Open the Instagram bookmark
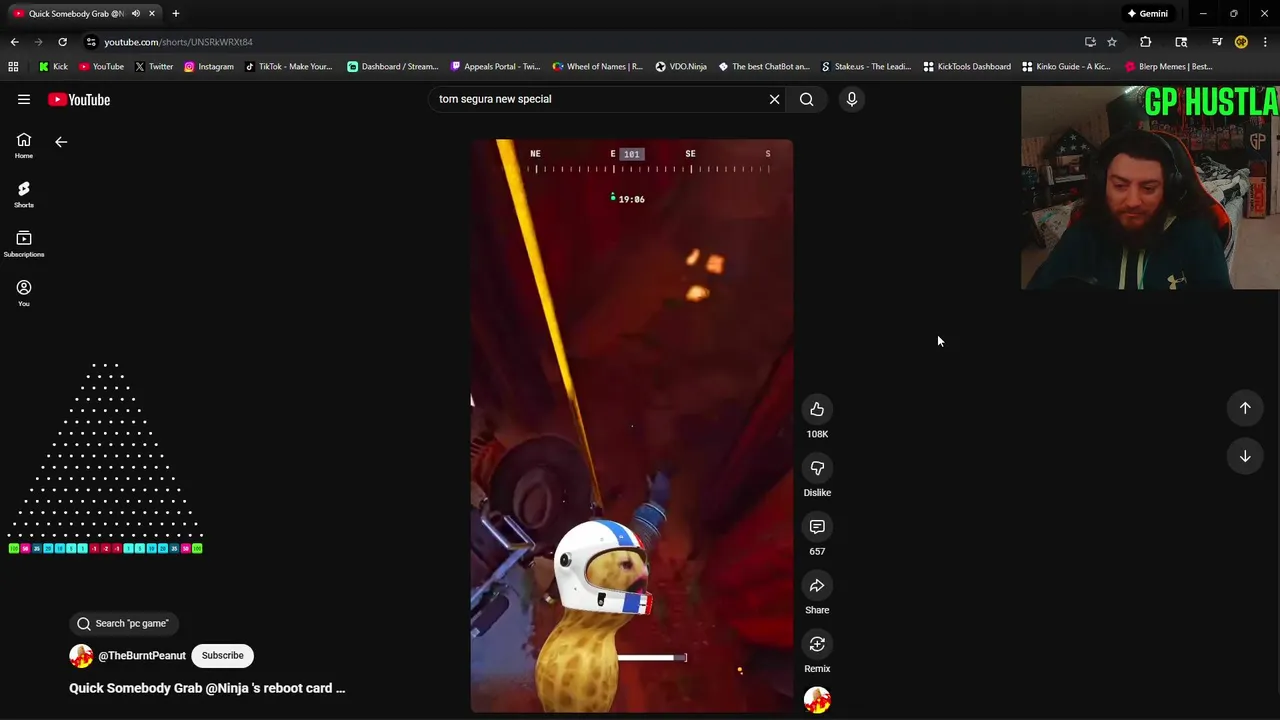 (x=209, y=67)
